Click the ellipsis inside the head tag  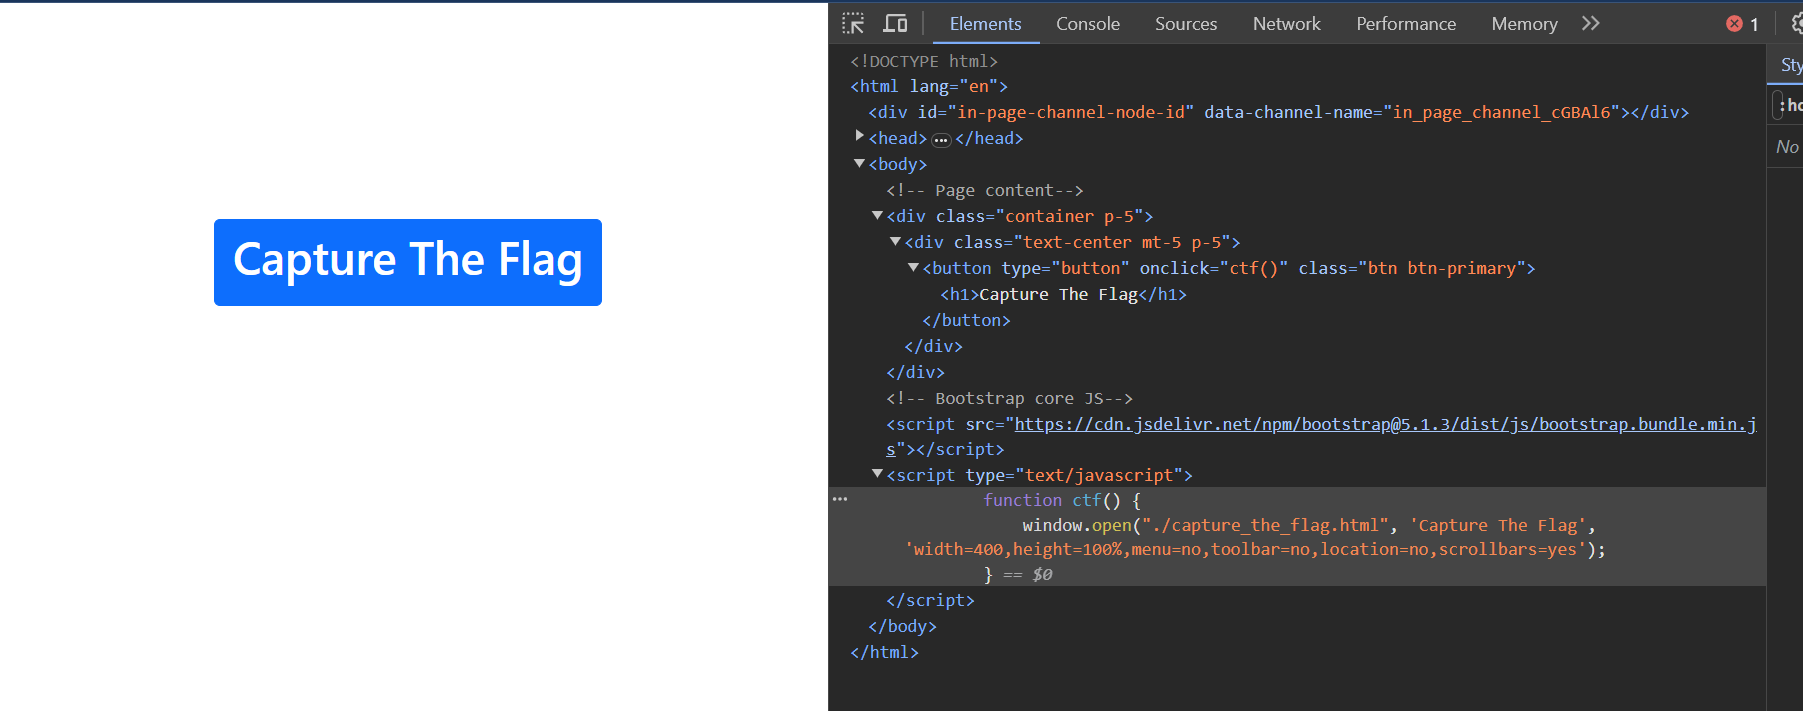pyautogui.click(x=941, y=140)
